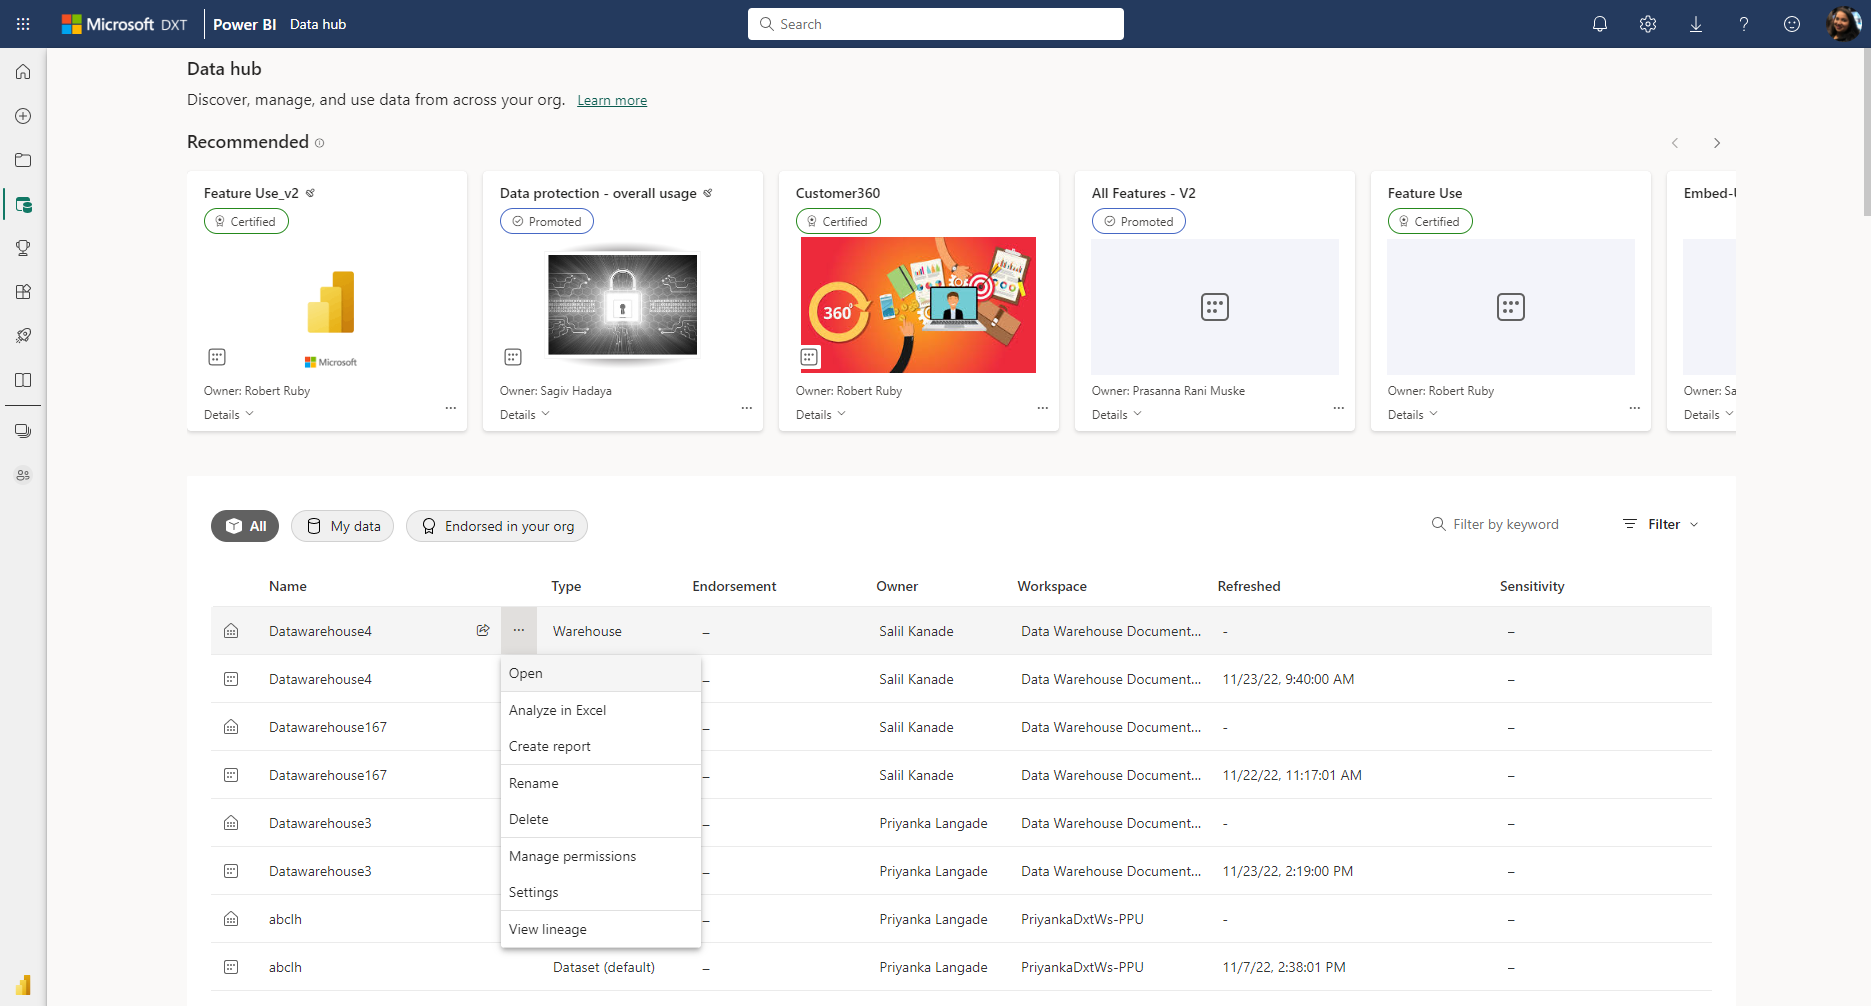Click the PriyankaDxtWs-PPU workspace in last row
The image size is (1871, 1006).
(x=1082, y=967)
